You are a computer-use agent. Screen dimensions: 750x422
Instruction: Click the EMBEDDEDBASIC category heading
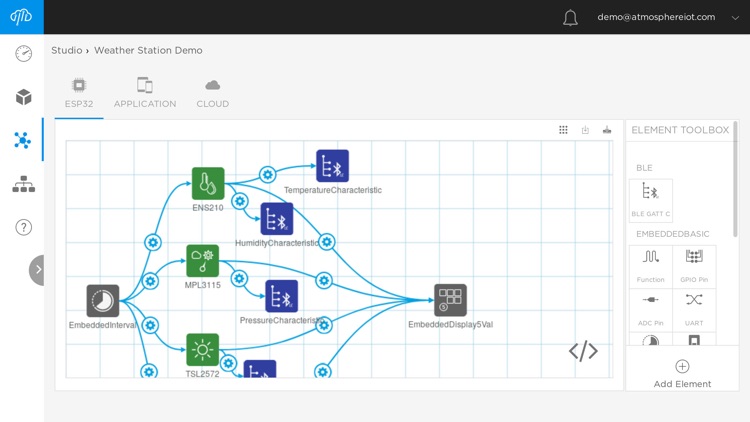[673, 234]
